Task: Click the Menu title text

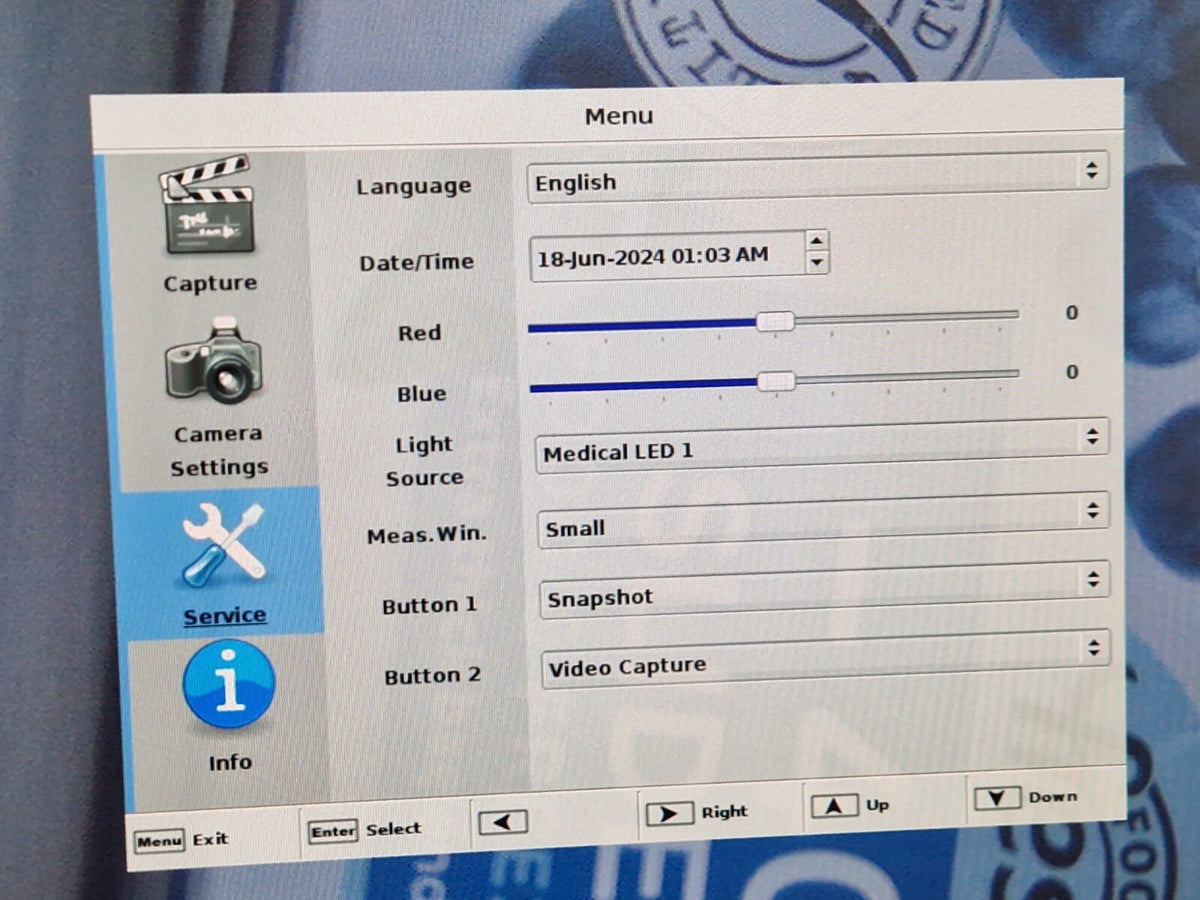Action: coord(619,116)
